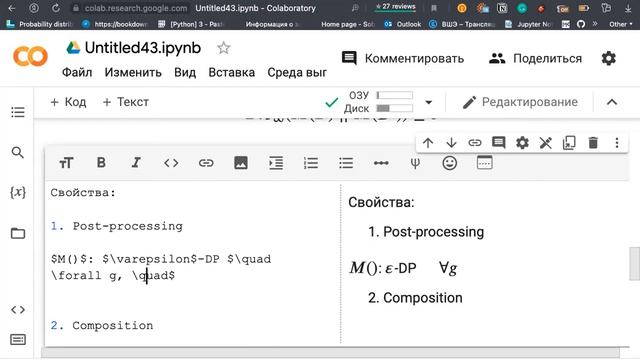Open code snippets panel
The width and height of the screenshot is (640, 360).
pos(18,310)
